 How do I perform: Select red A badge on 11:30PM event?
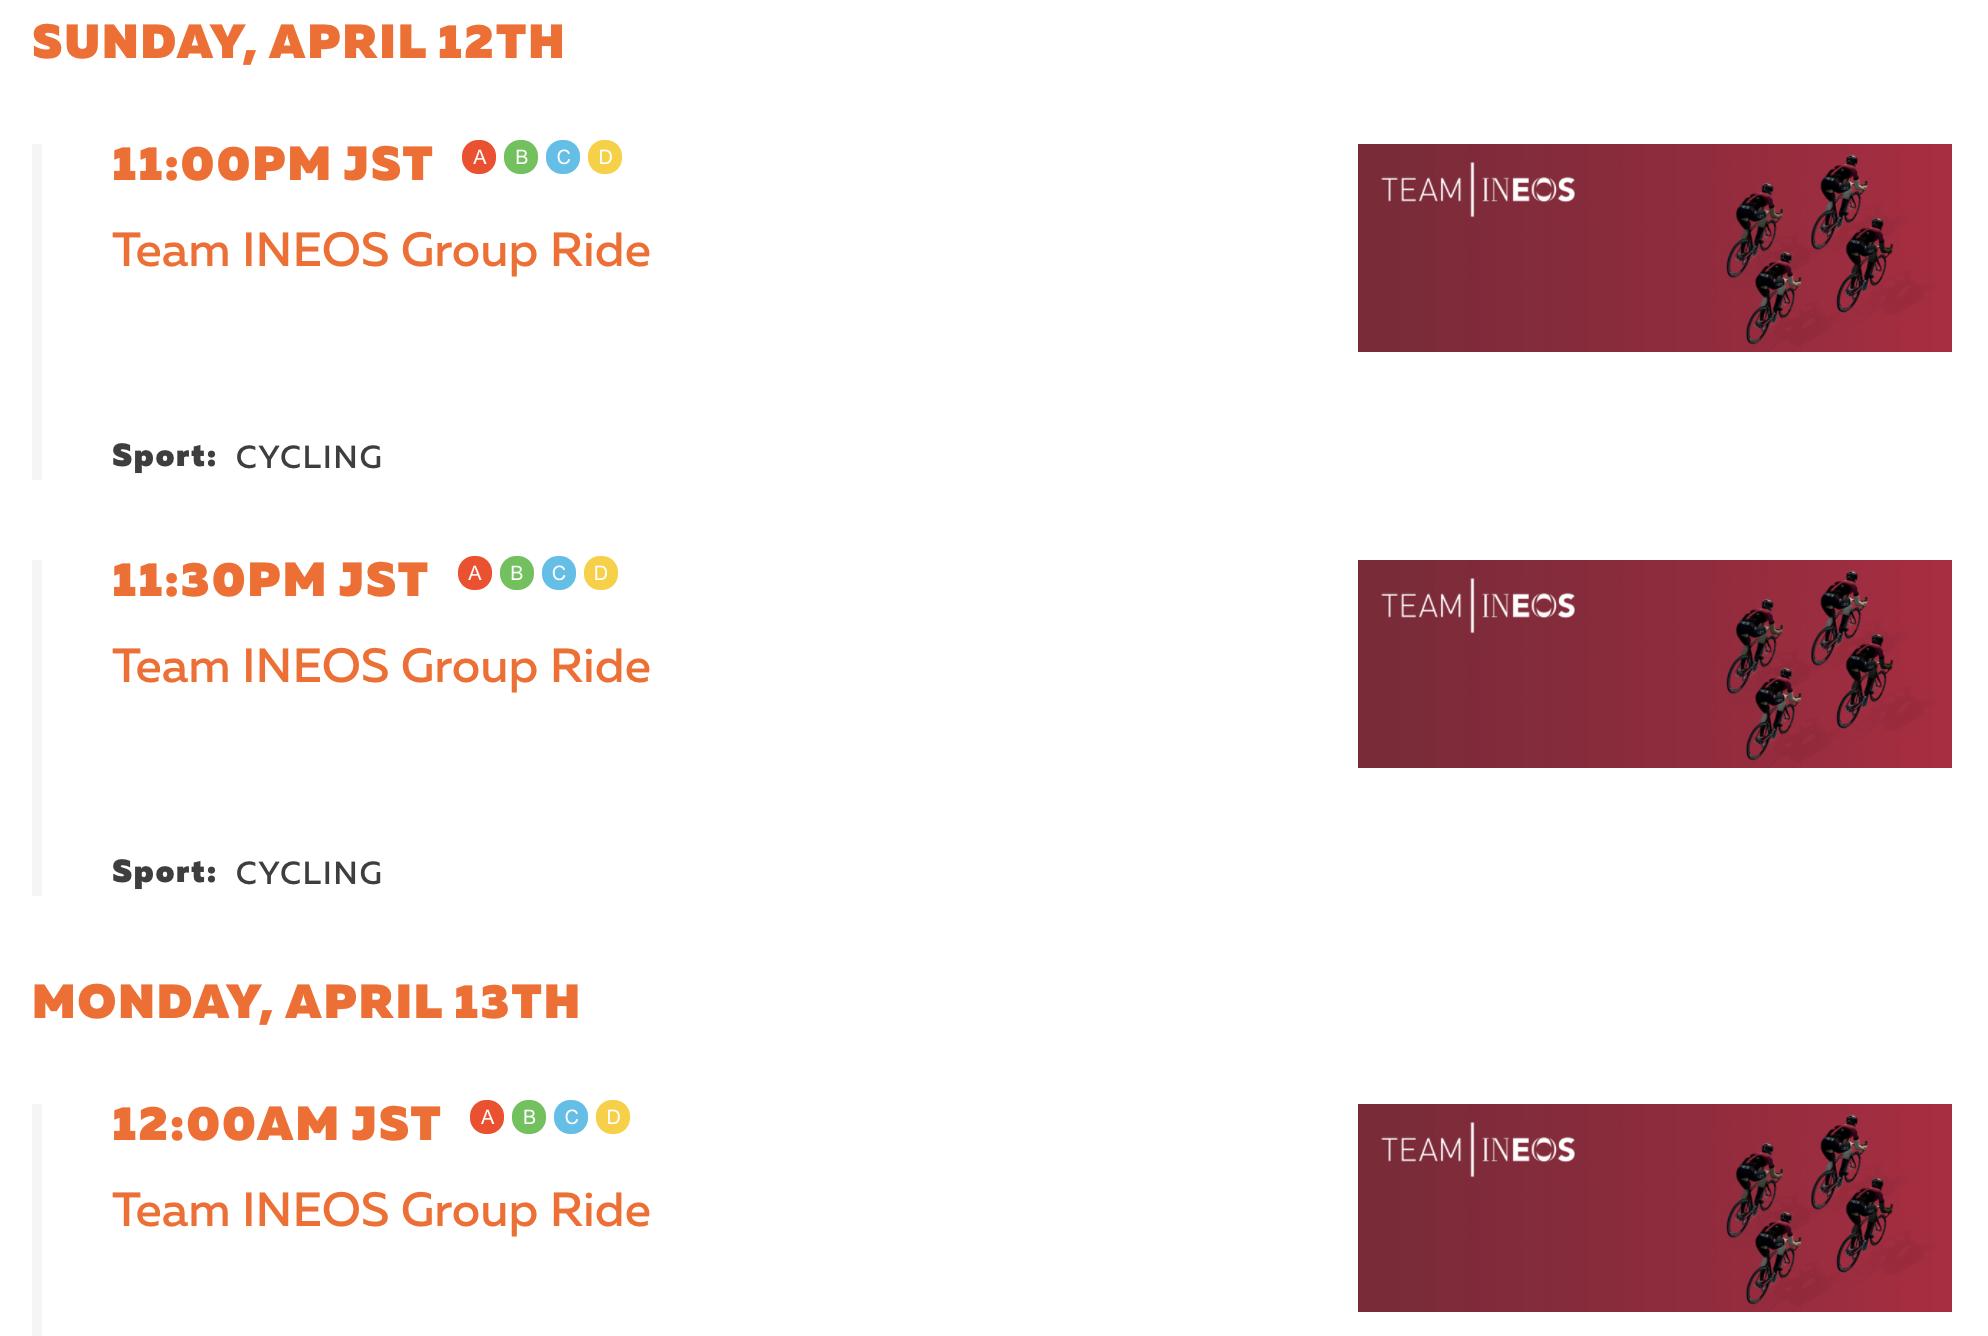coord(475,573)
